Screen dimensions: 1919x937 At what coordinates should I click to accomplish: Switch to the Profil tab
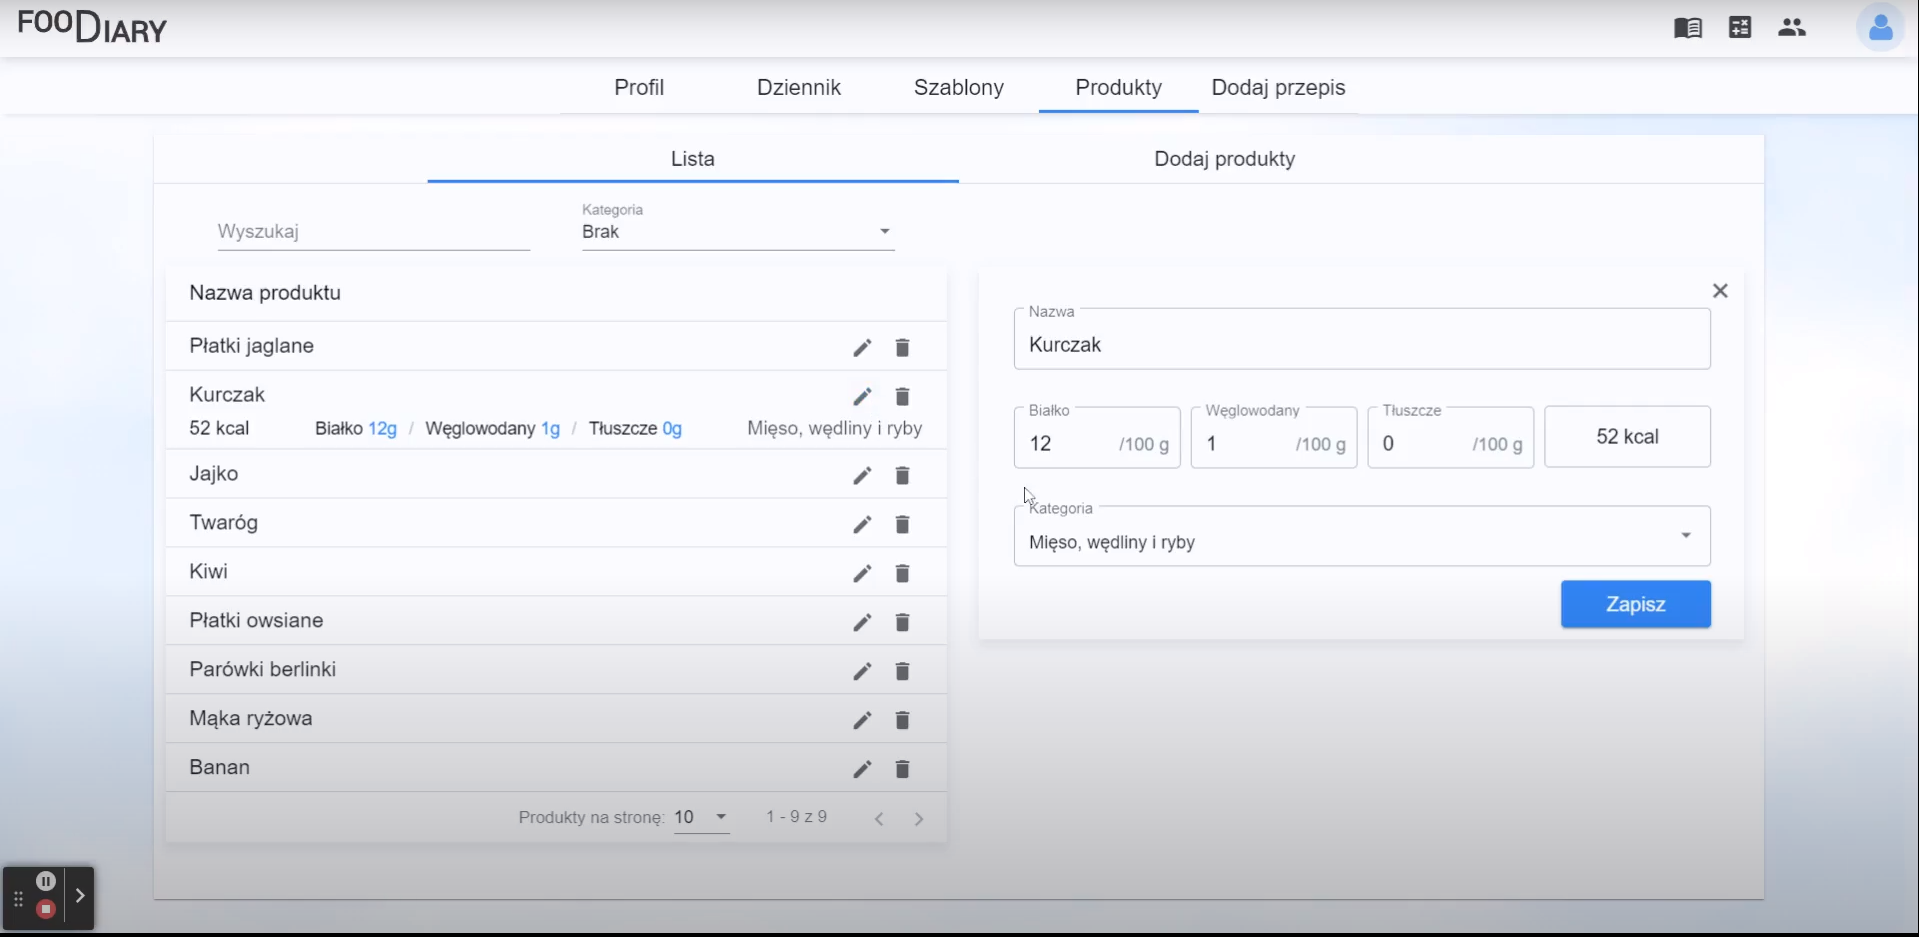639,87
